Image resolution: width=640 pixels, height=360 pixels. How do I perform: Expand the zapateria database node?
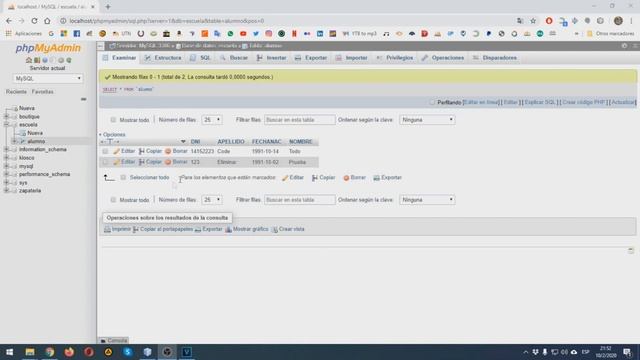click(6, 191)
